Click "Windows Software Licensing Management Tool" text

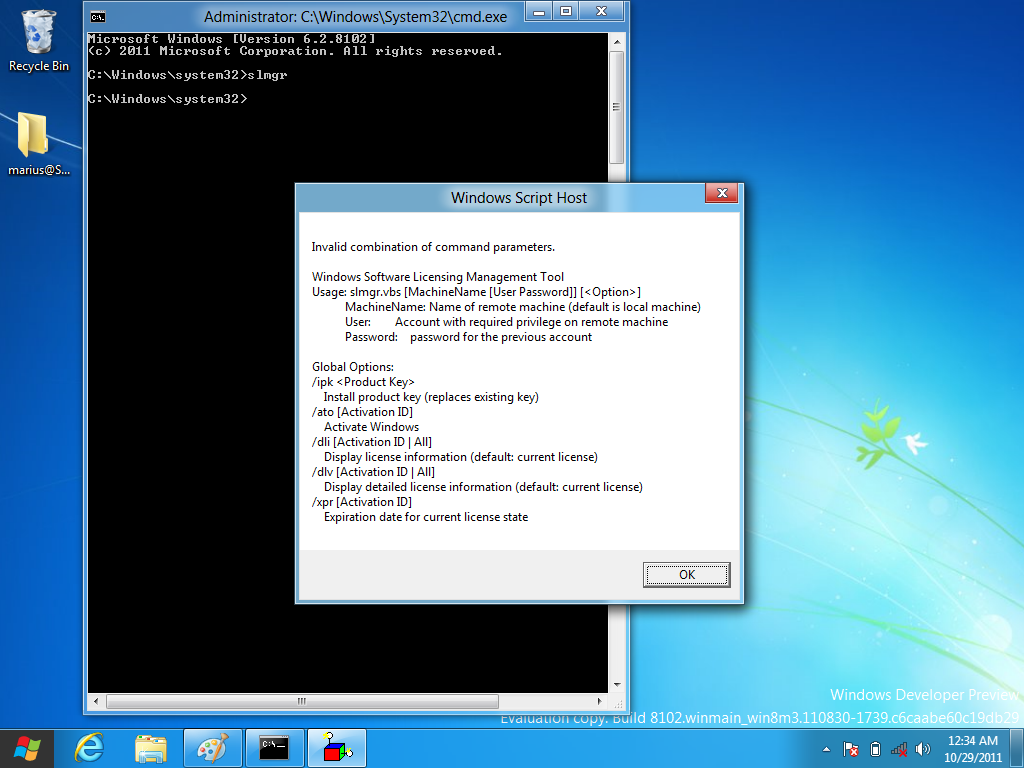click(x=438, y=277)
